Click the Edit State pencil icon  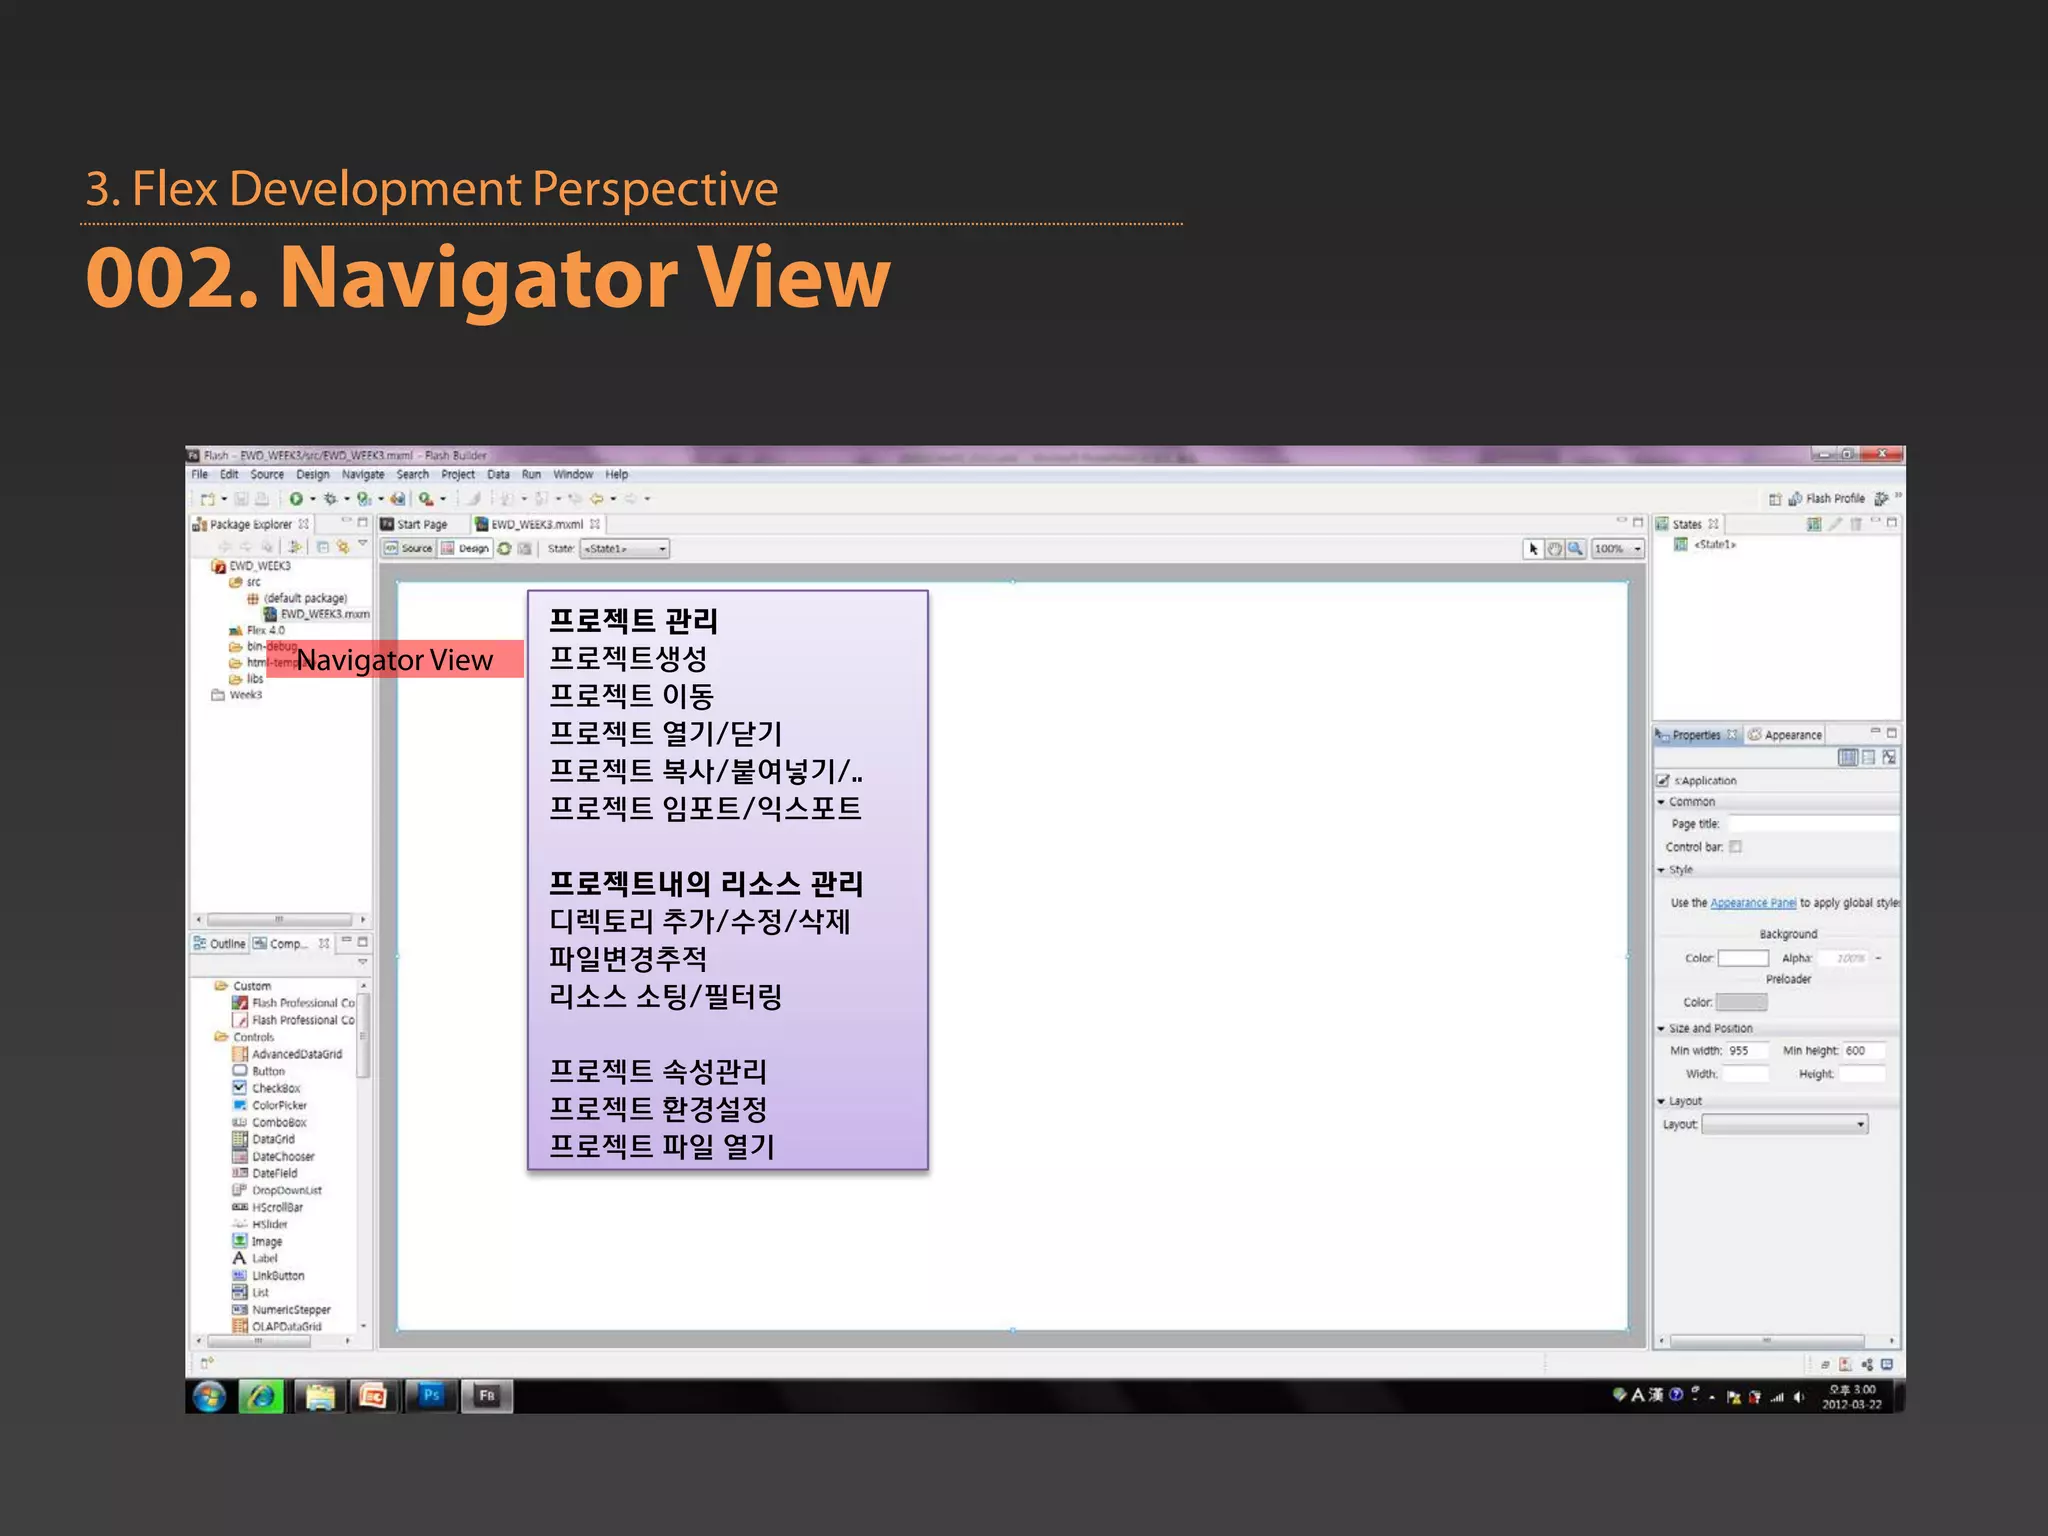tap(1836, 524)
